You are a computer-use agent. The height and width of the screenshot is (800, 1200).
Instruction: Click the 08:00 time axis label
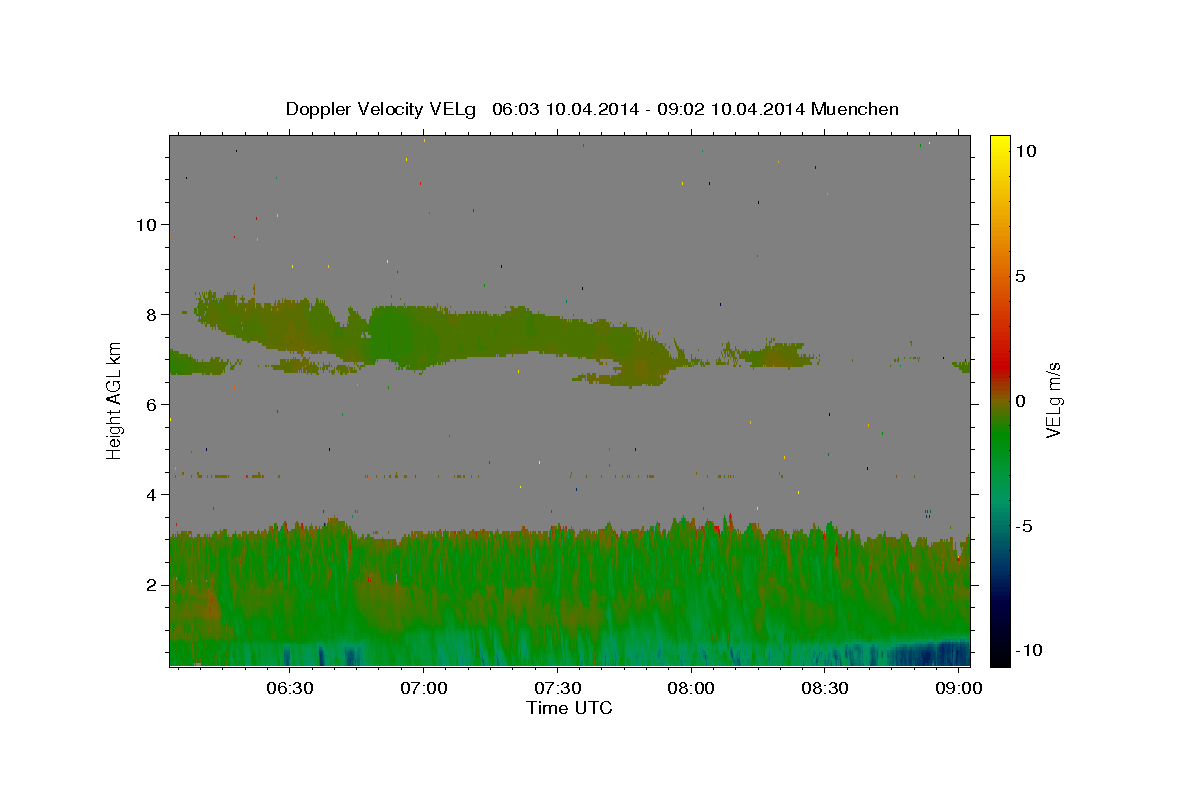(692, 689)
